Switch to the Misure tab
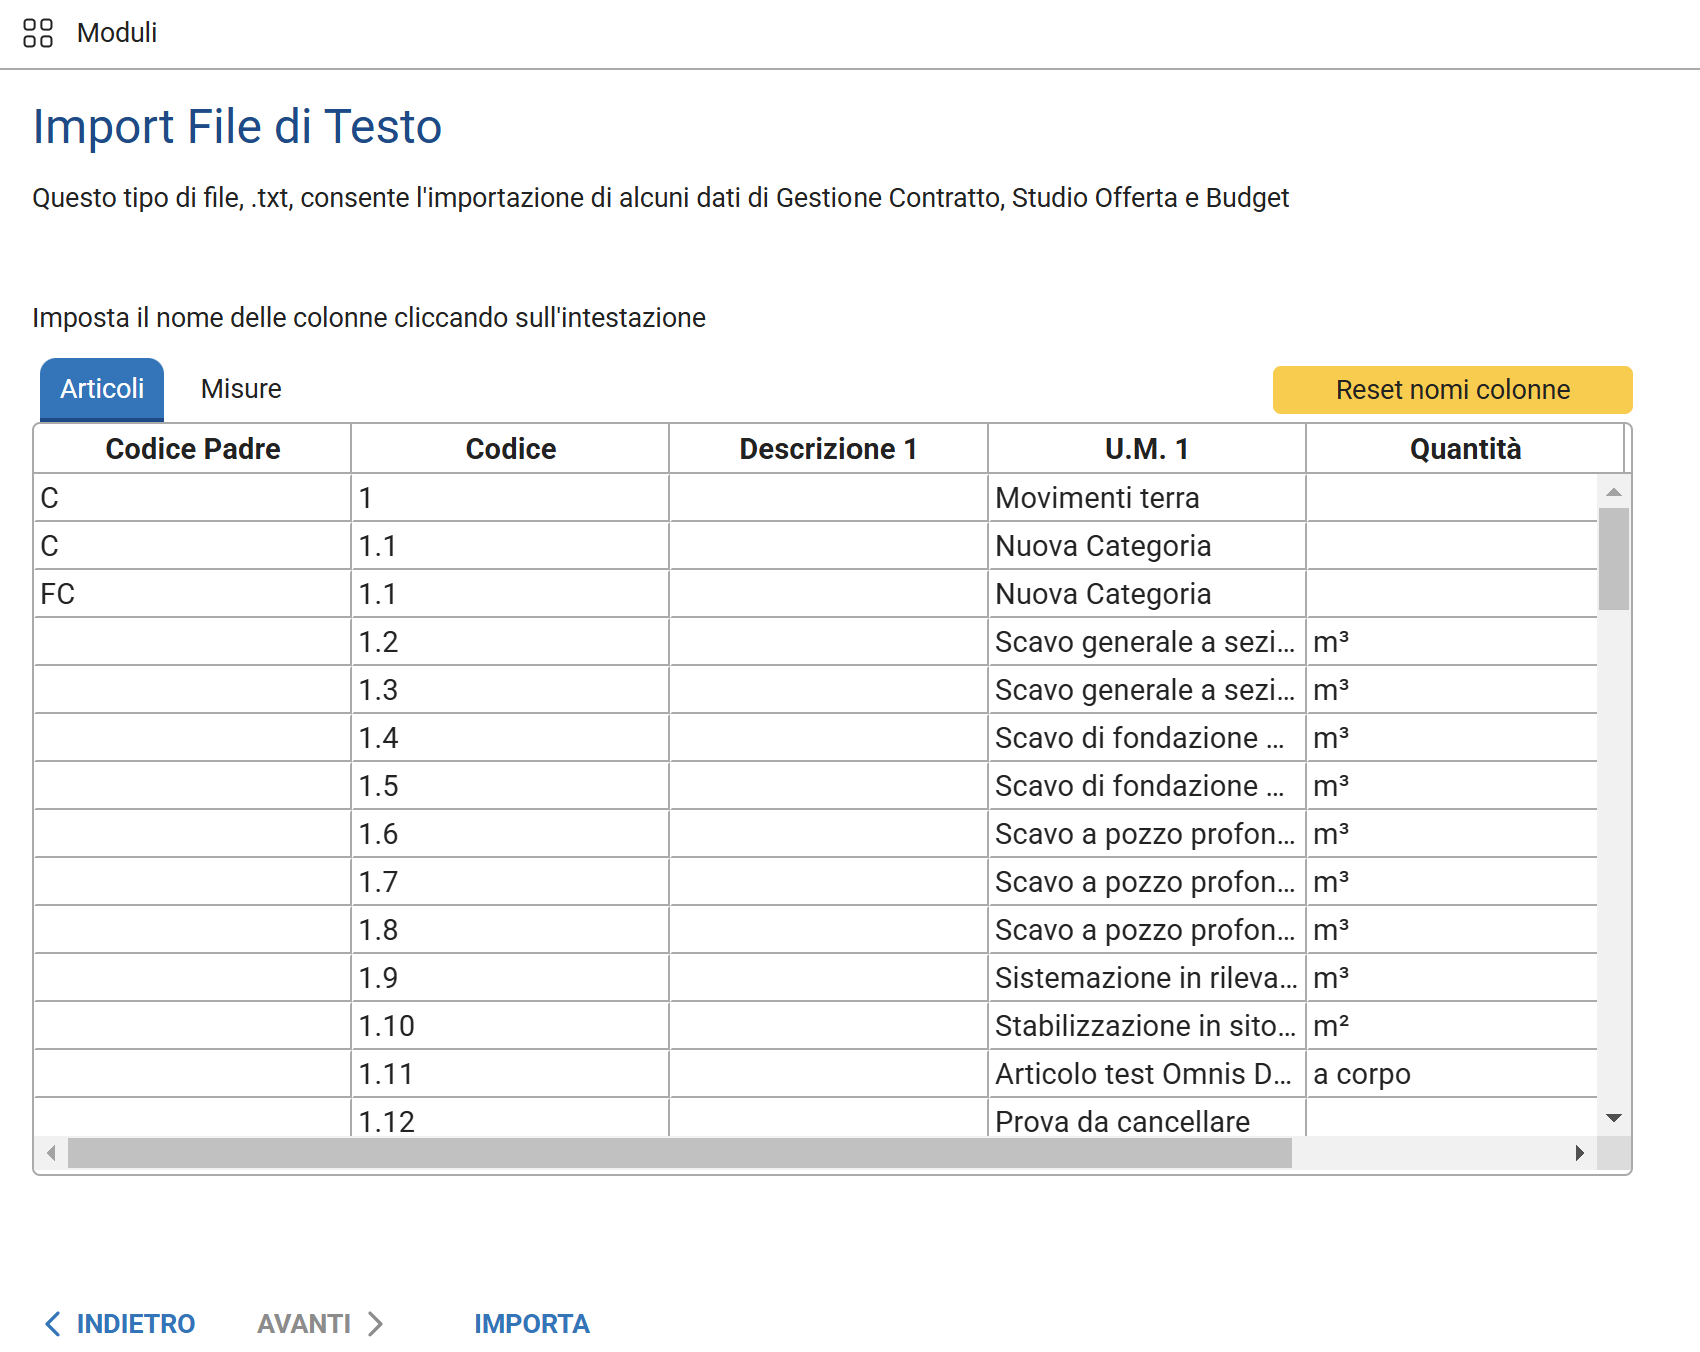 tap(241, 389)
